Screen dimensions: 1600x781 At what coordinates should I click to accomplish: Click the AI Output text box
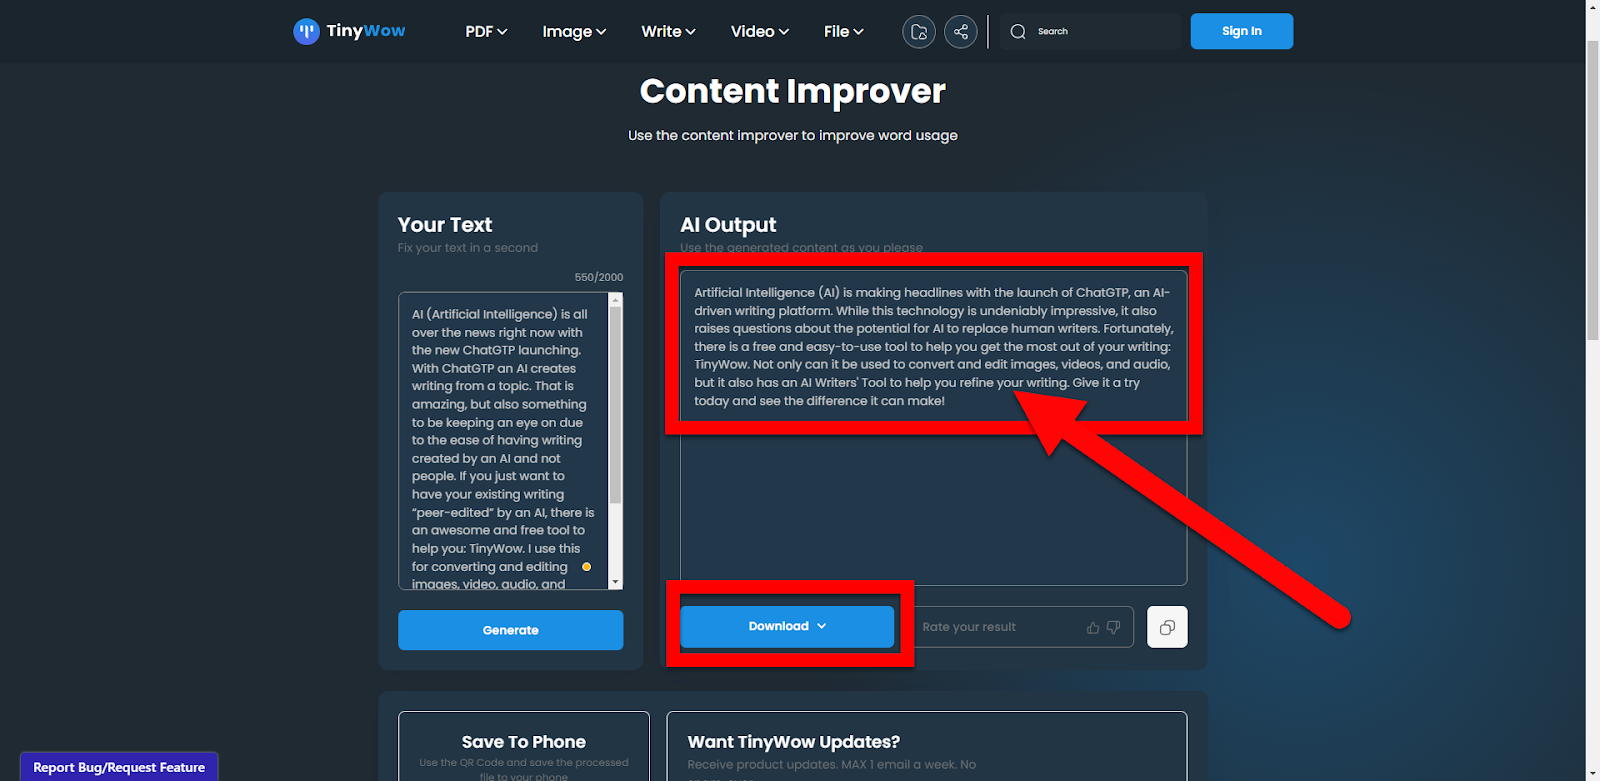pyautogui.click(x=933, y=427)
